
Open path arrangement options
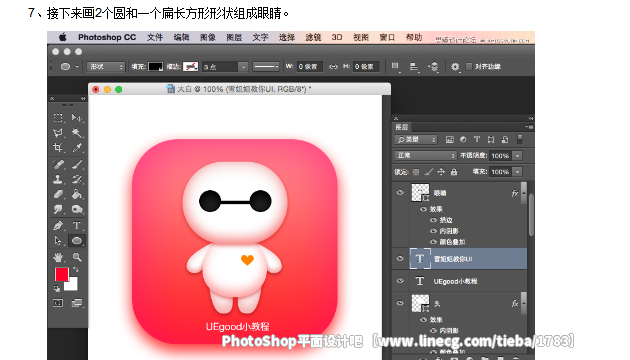pyautogui.click(x=434, y=67)
